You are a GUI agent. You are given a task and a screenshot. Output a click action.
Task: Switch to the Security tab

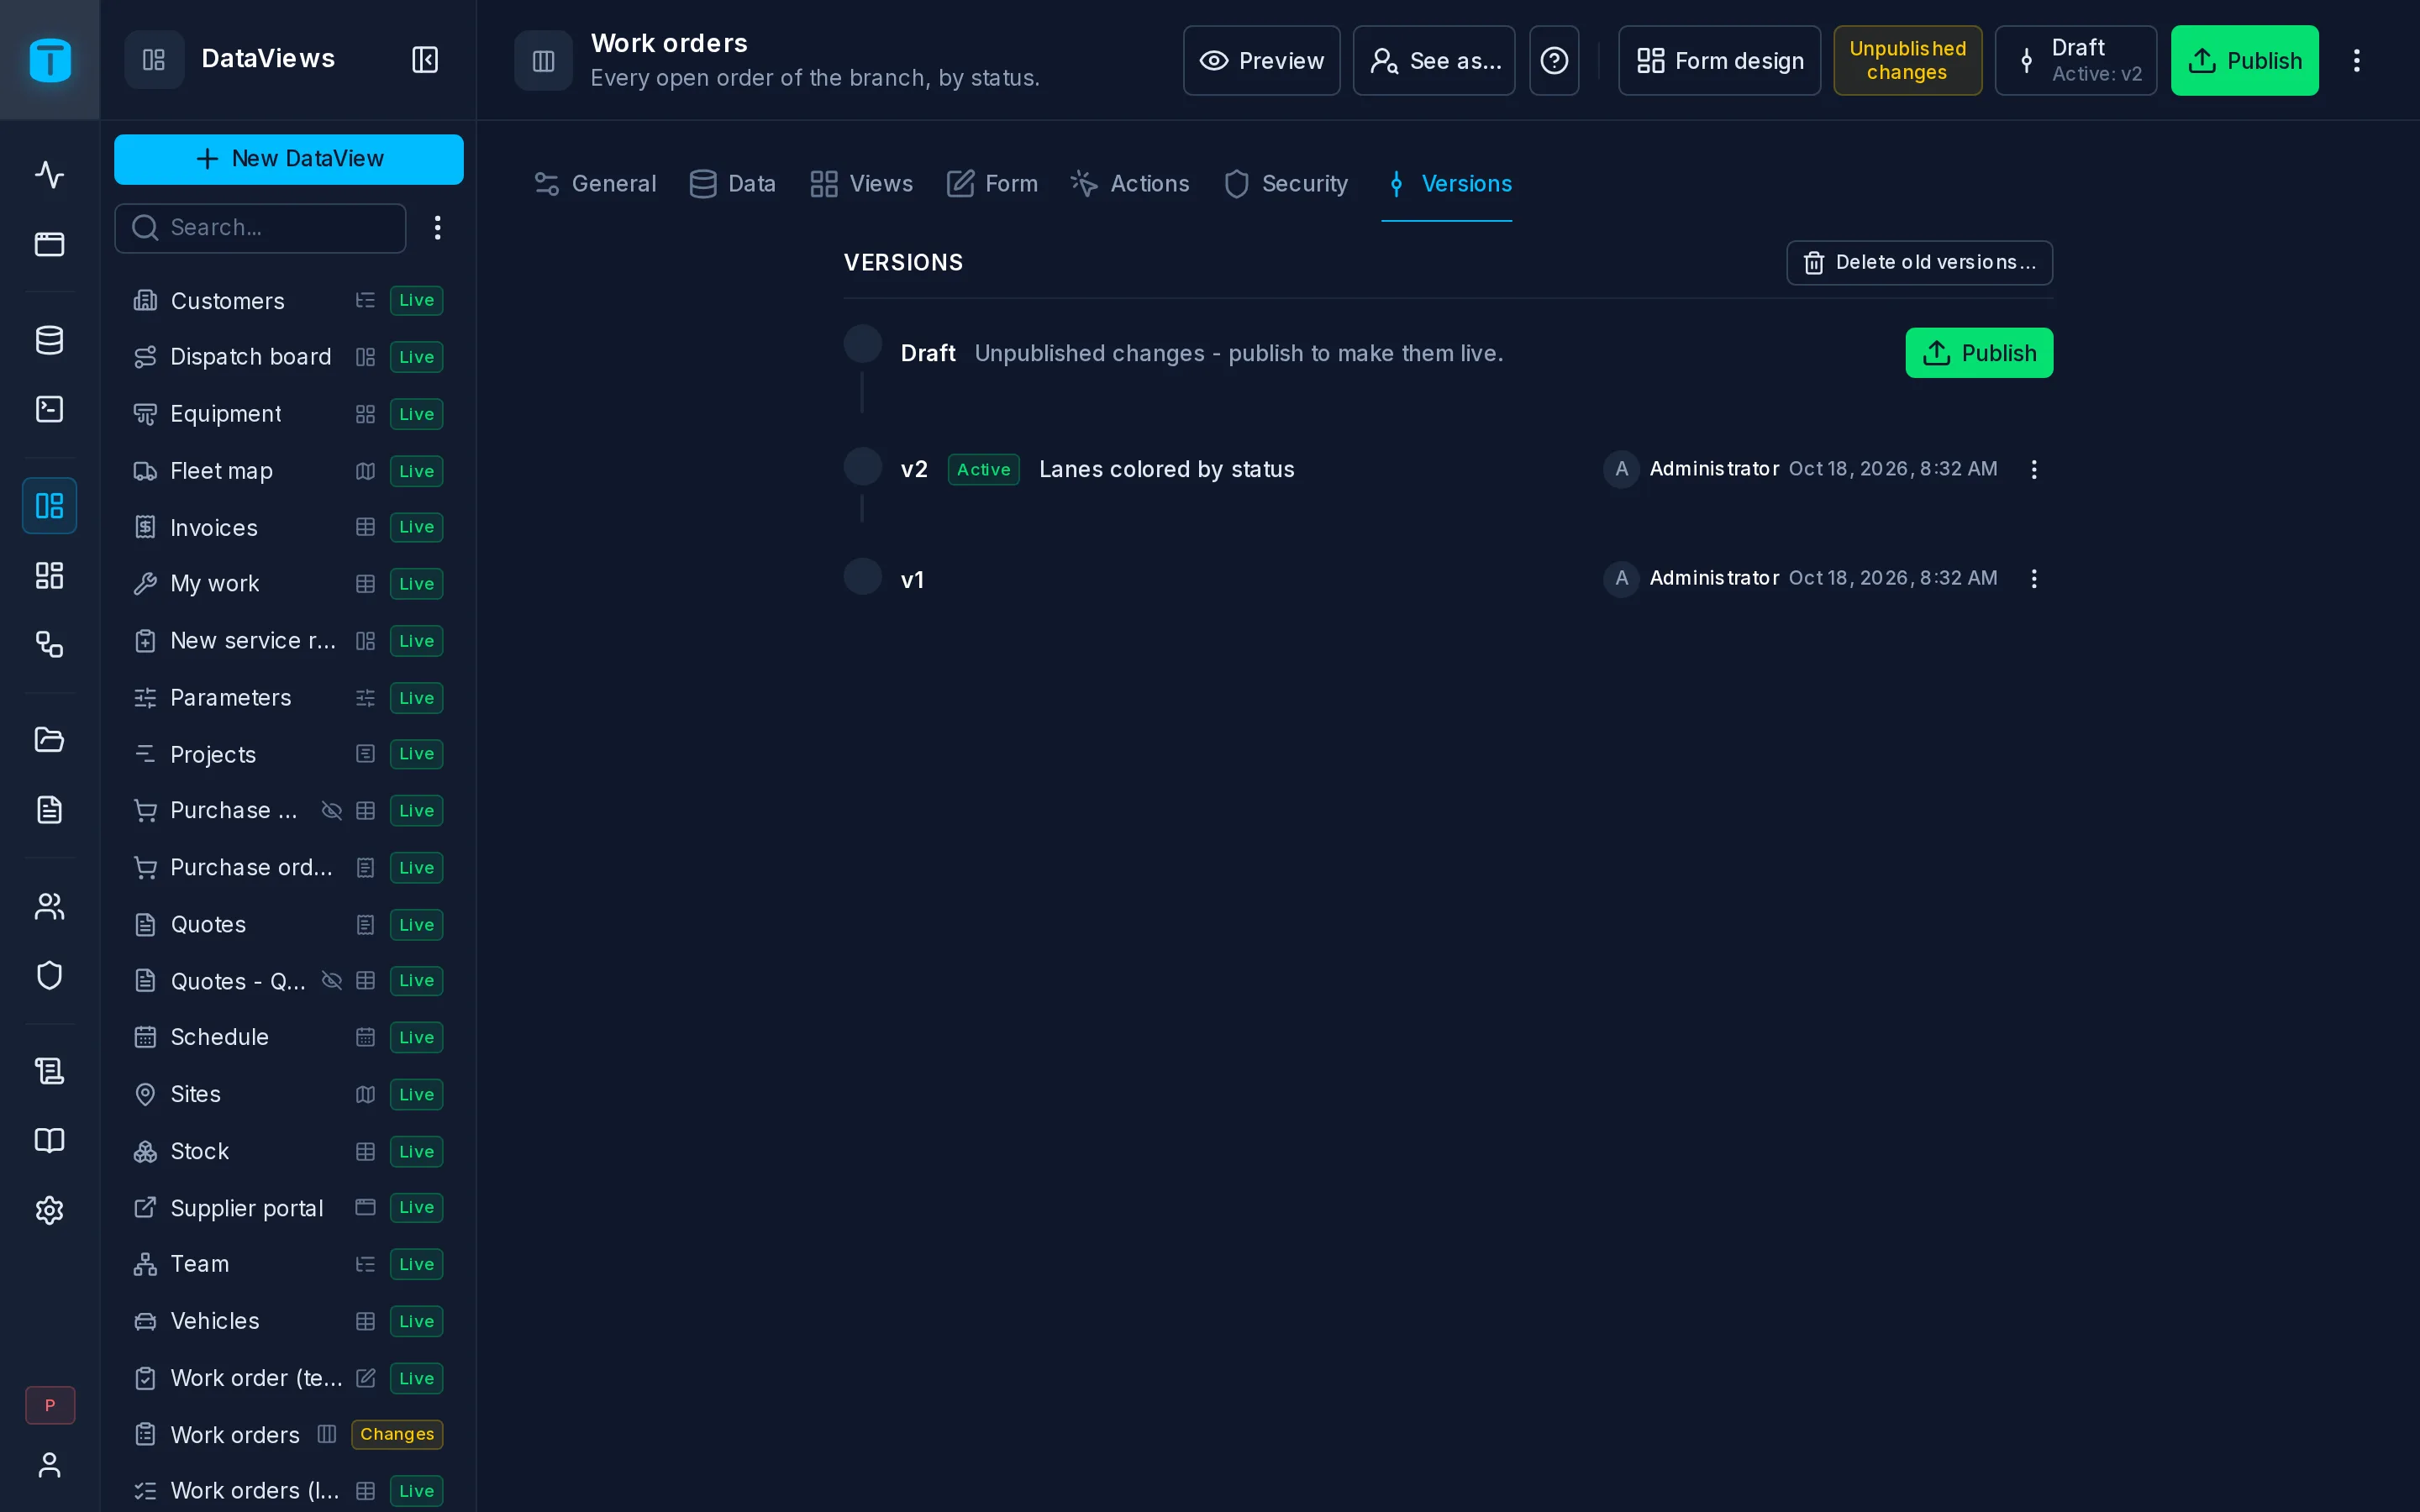[x=1285, y=184]
